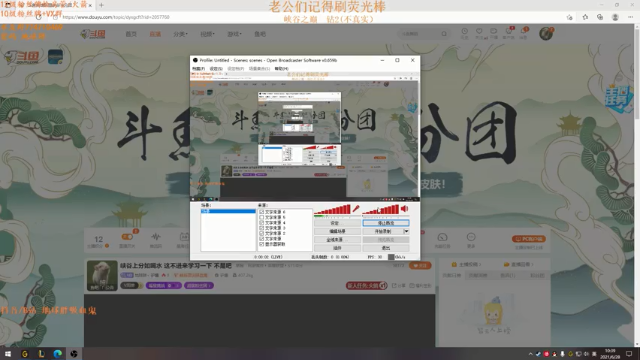This screenshot has height=360, width=640.
Task: Click the gauge icon in streamer toolbar
Action: click(442, 237)
